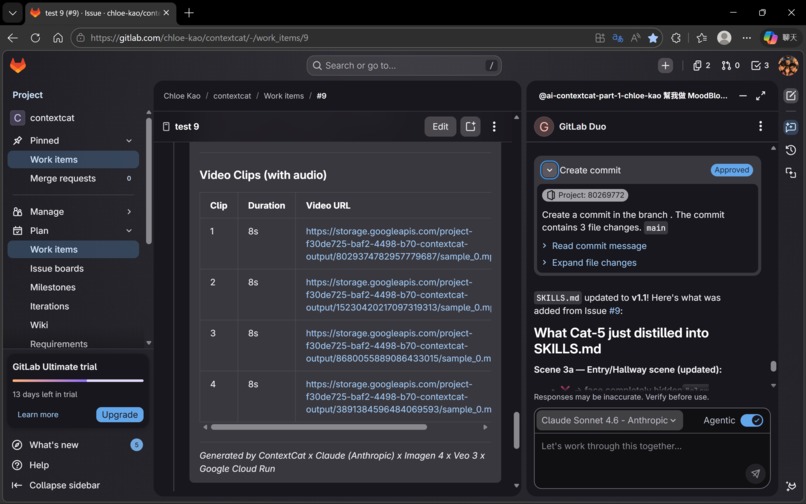The image size is (806, 504).
Task: Maximize the GitLab Duo panel
Action: pos(761,96)
